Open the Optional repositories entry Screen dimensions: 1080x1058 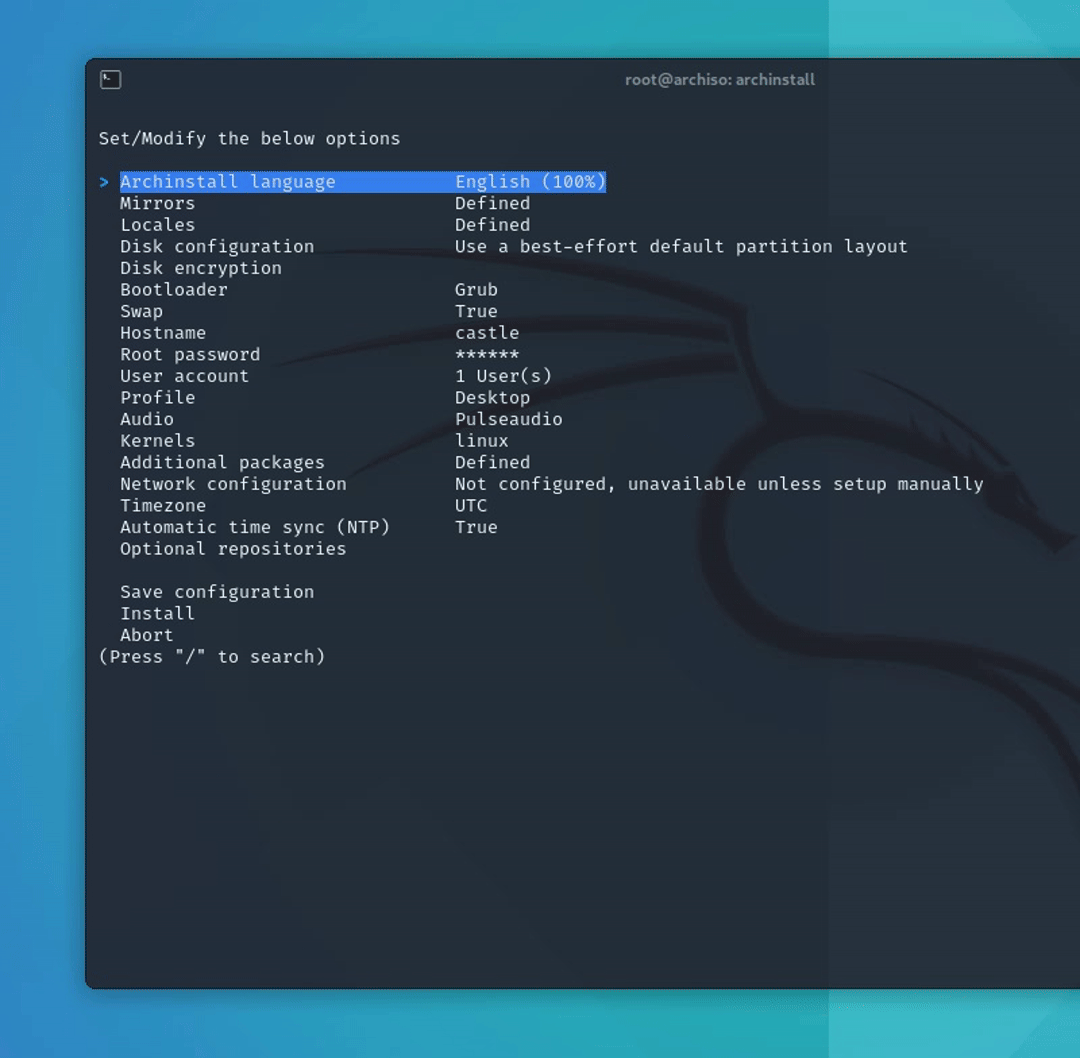[x=233, y=548]
